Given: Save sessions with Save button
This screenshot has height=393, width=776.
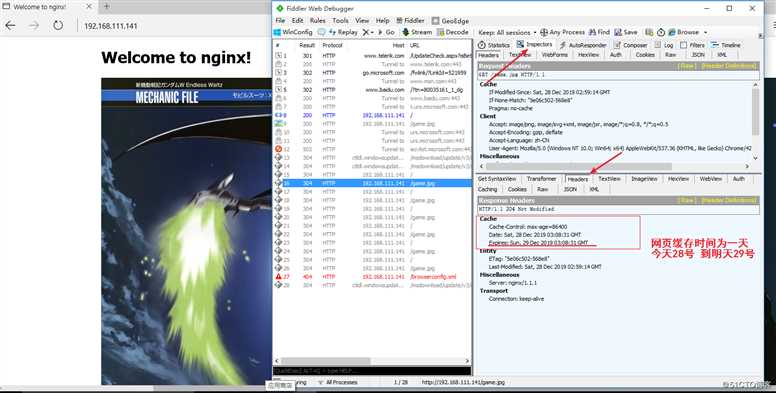Looking at the screenshot, I should (x=626, y=32).
